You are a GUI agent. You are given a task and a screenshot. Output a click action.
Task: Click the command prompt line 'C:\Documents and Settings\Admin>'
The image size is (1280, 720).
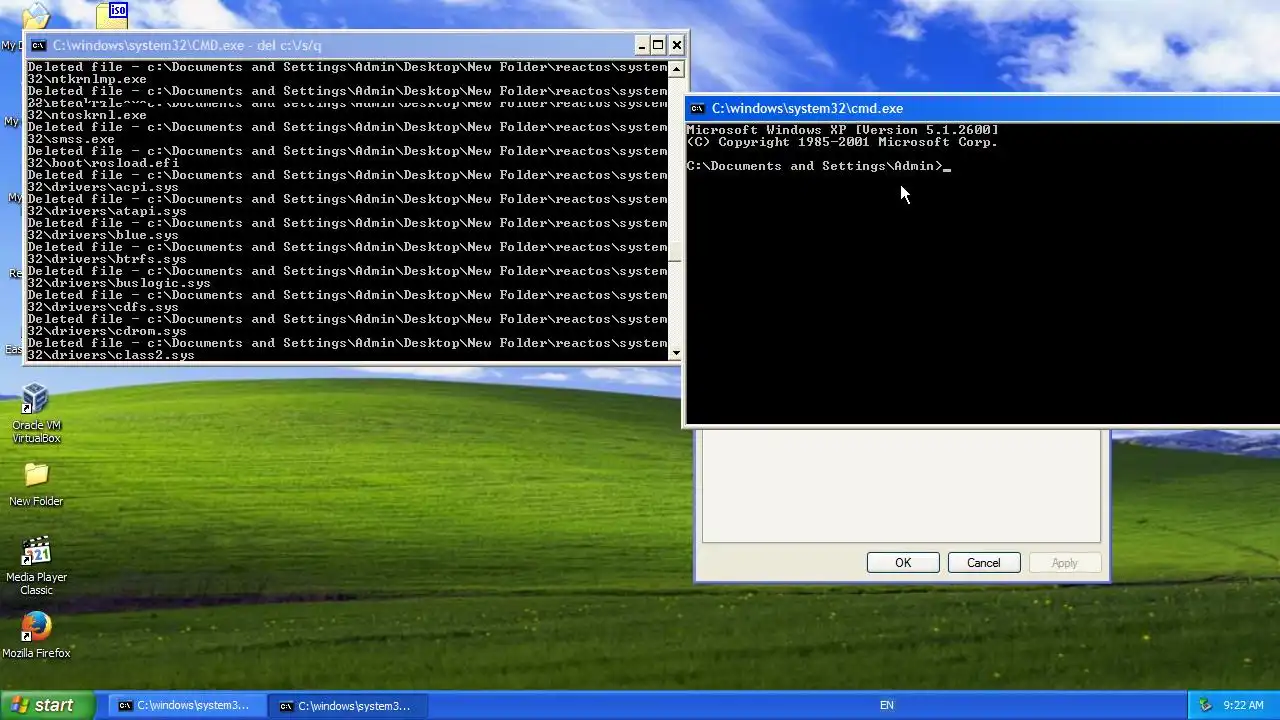point(816,166)
